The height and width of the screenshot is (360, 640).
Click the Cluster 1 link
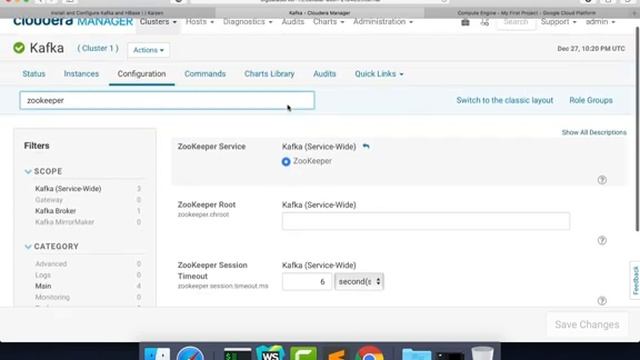[x=98, y=48]
